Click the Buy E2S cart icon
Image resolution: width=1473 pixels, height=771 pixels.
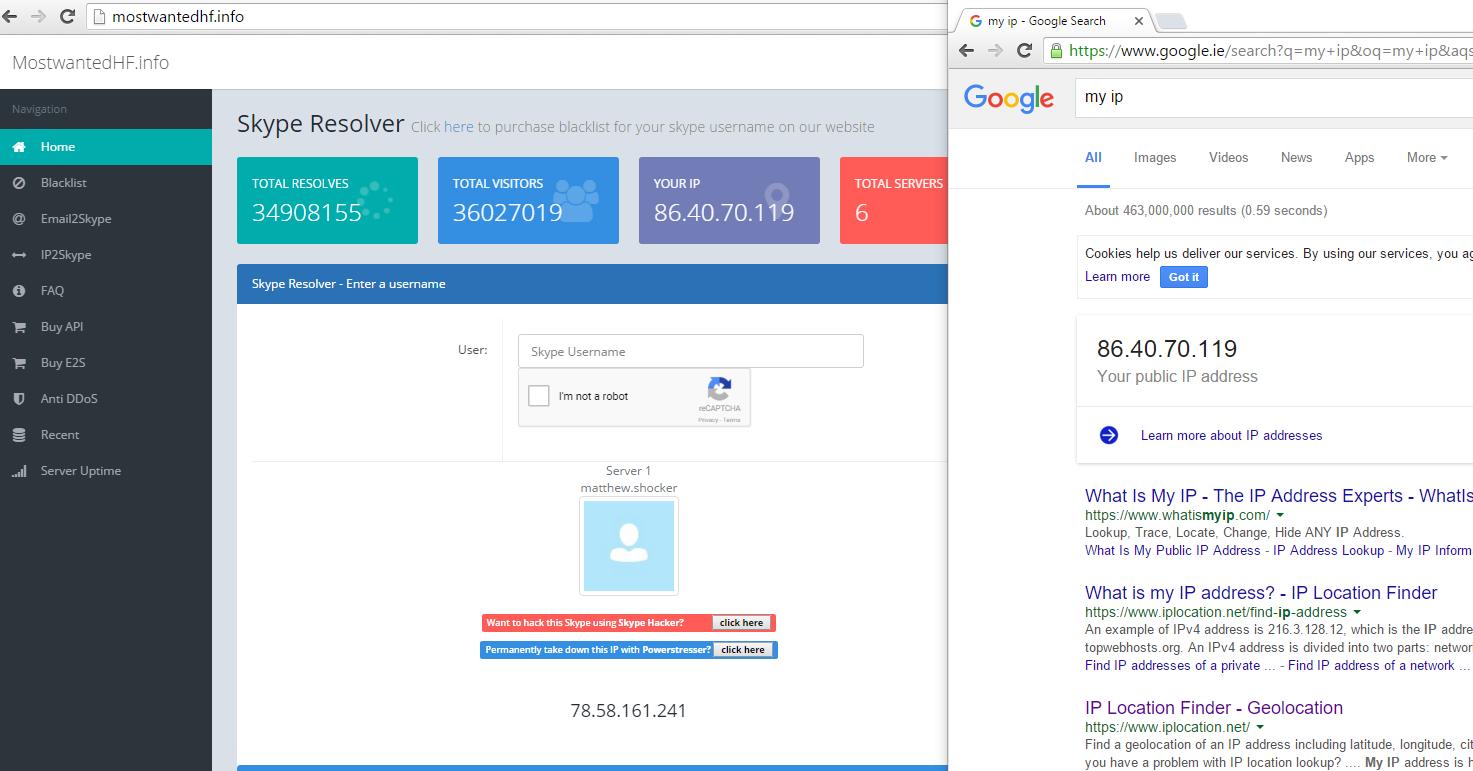[19, 363]
